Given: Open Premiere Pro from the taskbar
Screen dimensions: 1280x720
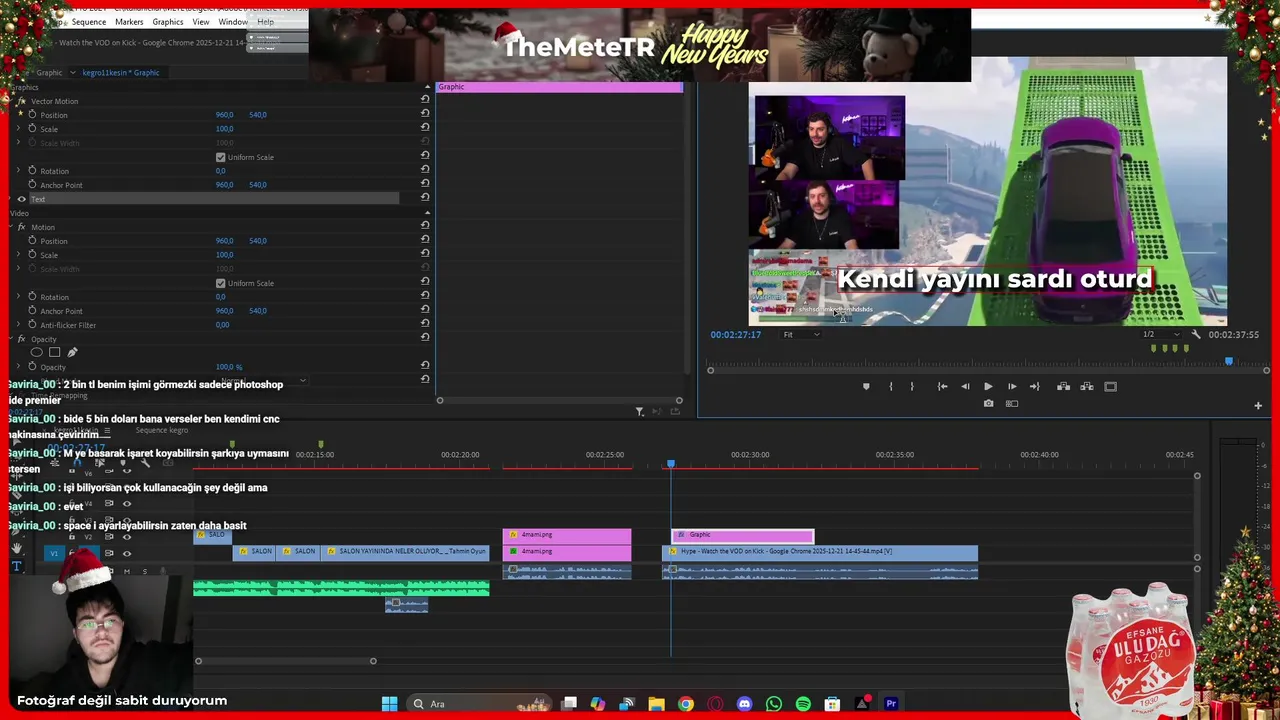Looking at the screenshot, I should 891,704.
